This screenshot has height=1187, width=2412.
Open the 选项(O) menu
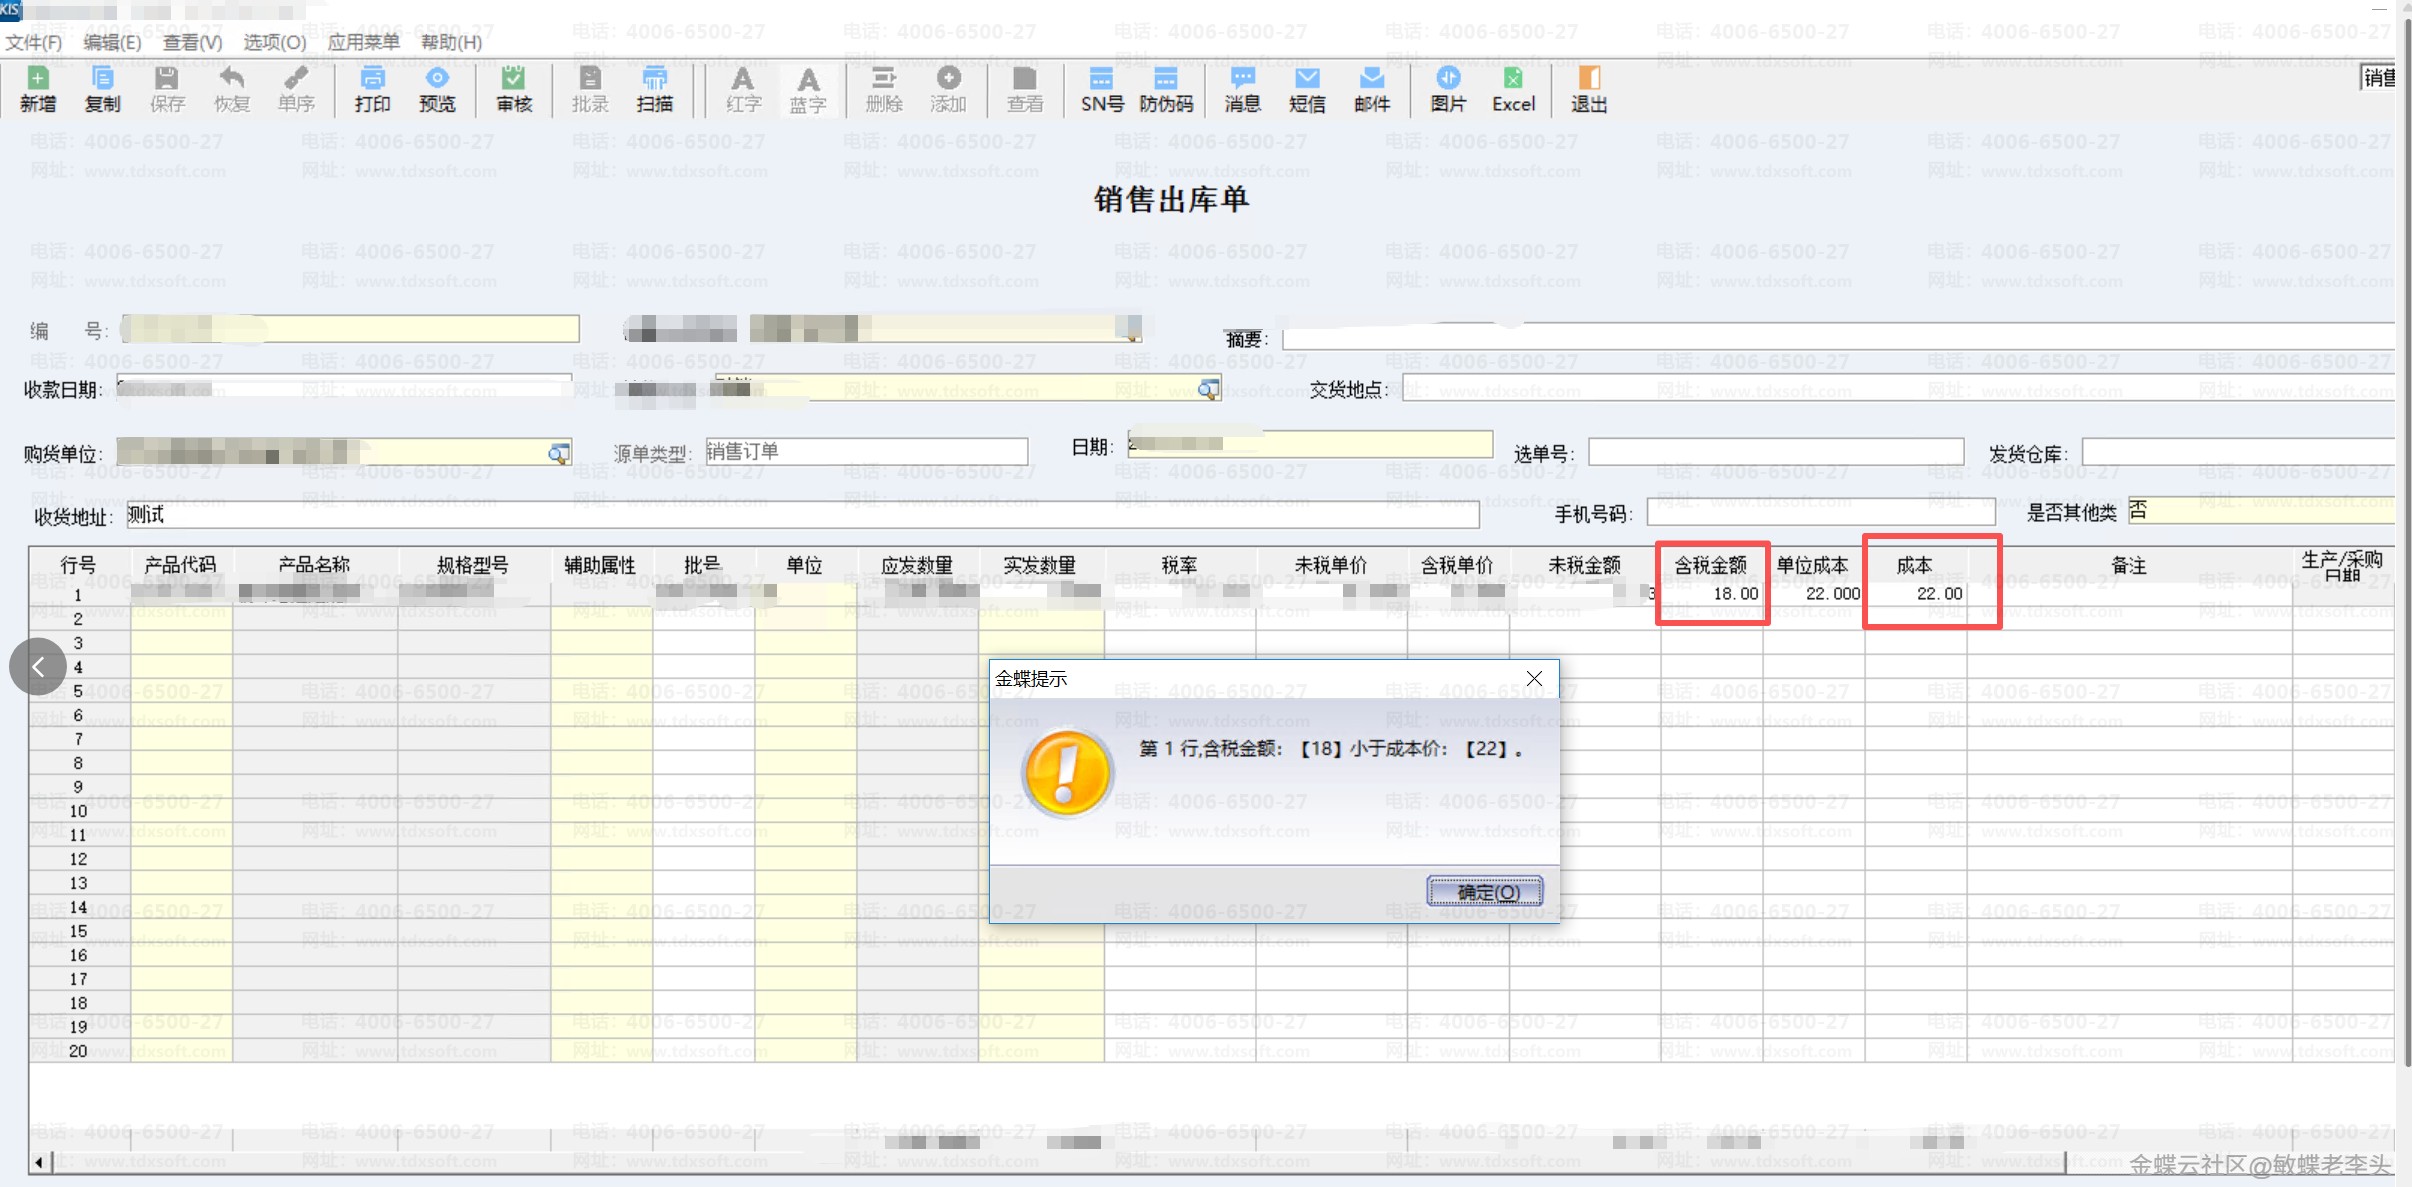pyautogui.click(x=275, y=42)
